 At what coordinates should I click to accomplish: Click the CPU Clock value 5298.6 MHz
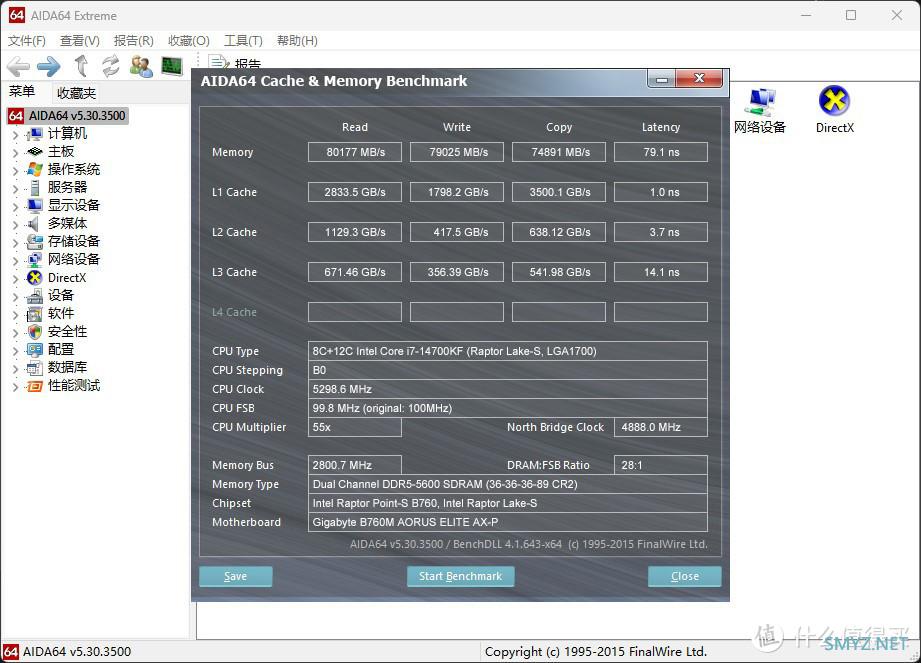point(507,389)
